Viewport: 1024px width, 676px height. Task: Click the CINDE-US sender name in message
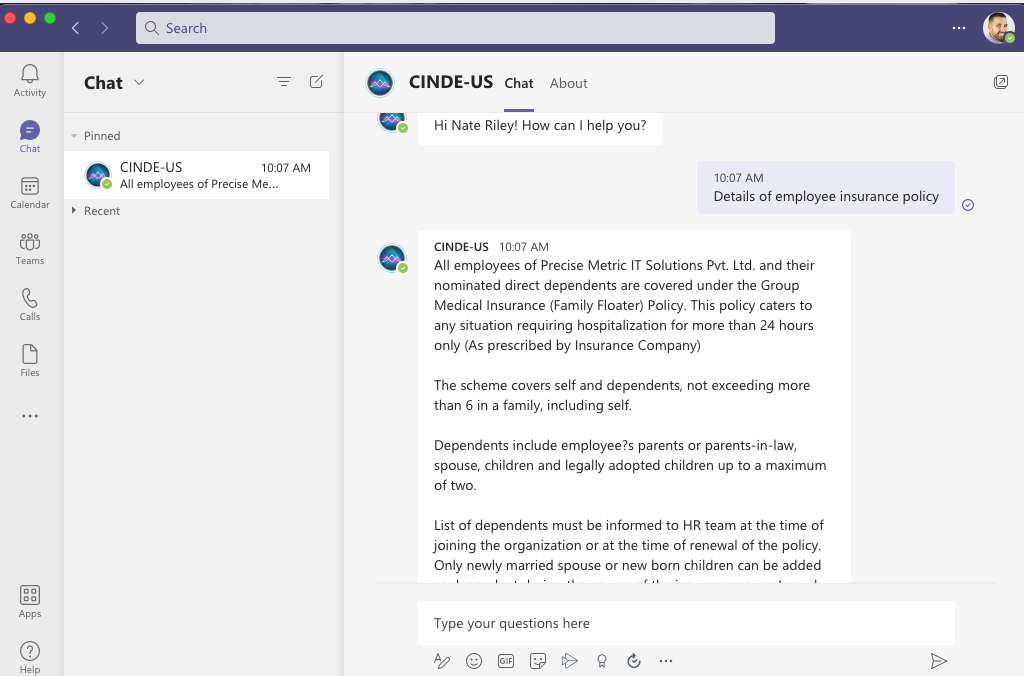coord(461,247)
